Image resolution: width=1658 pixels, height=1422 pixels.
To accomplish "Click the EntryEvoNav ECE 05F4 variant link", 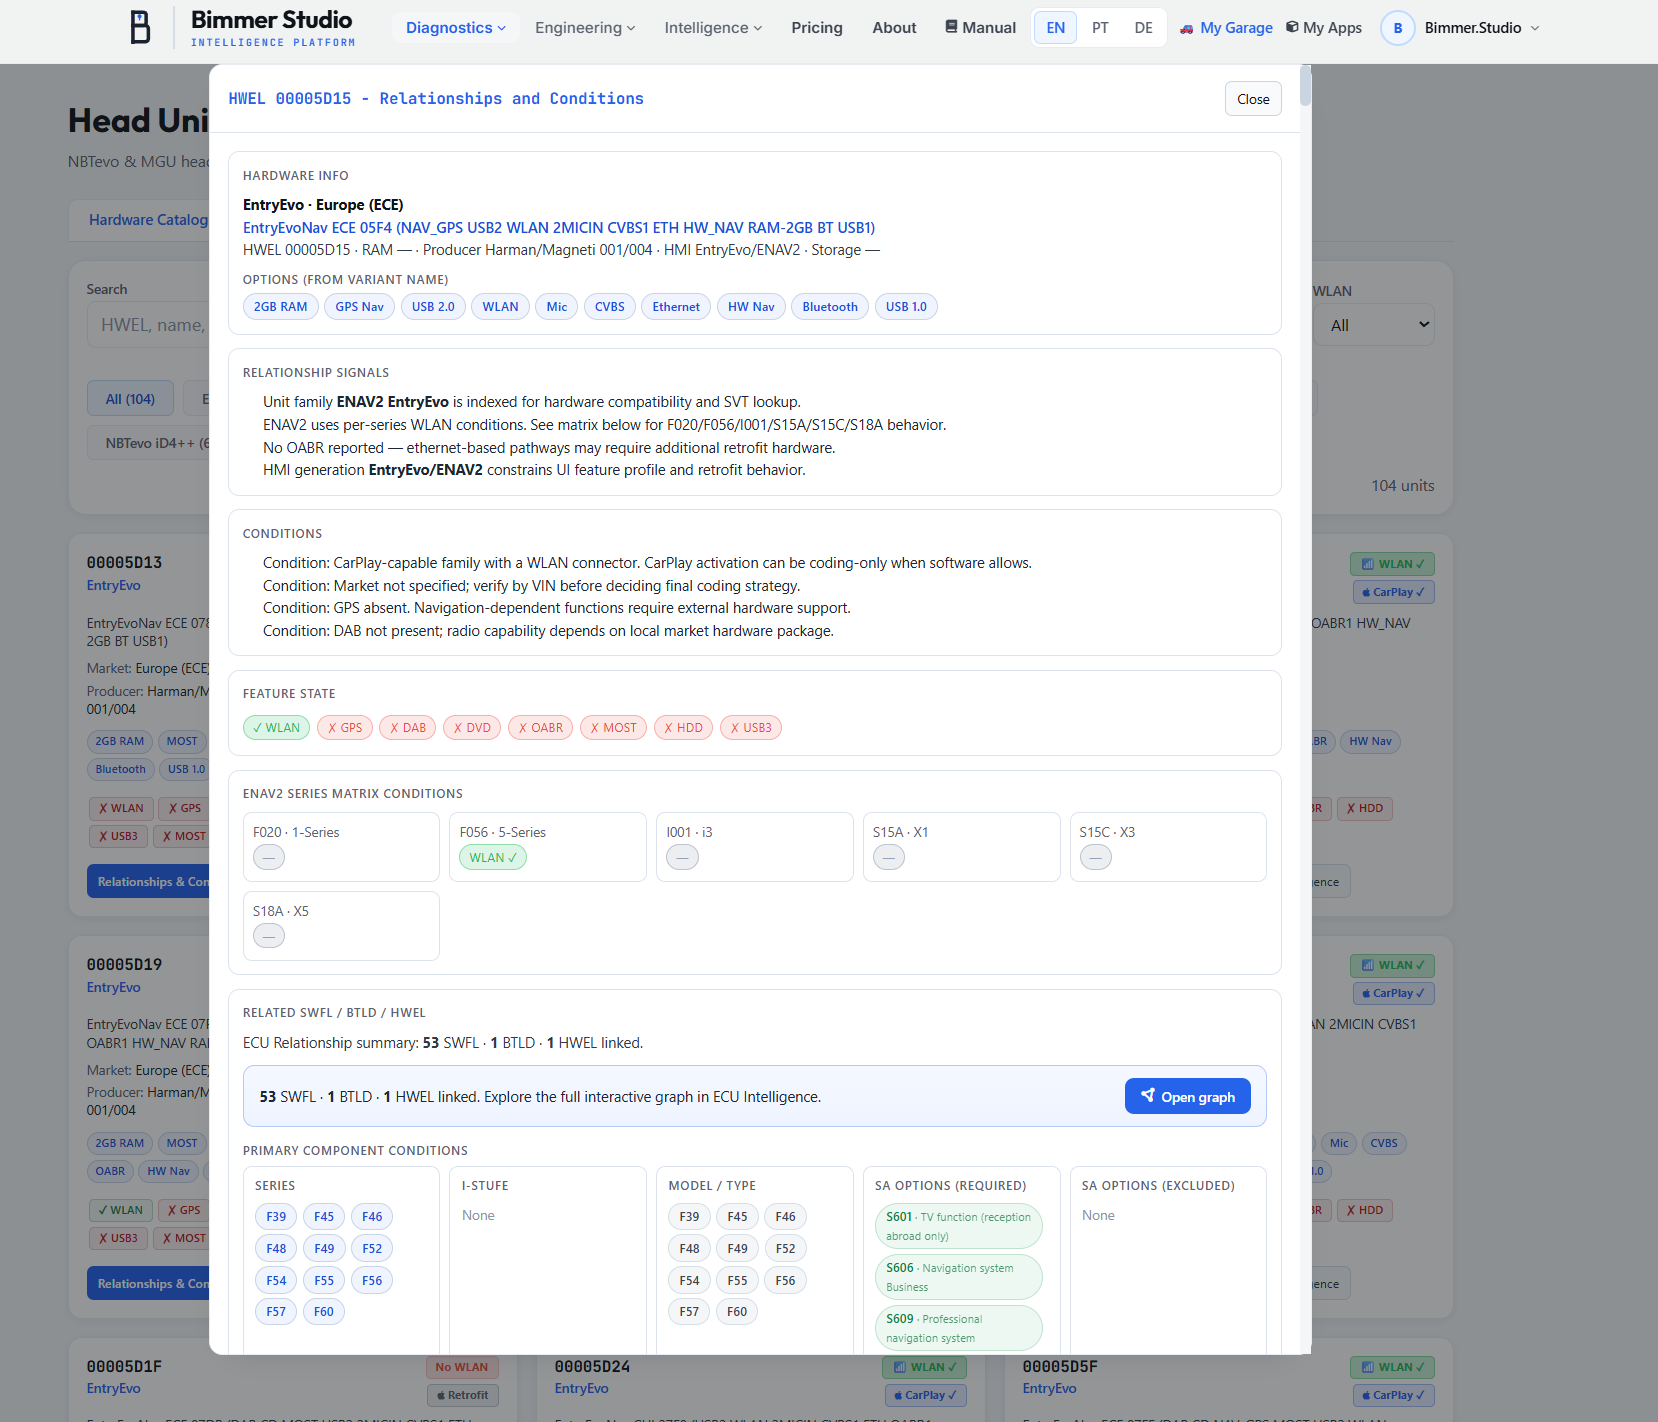I will click(559, 227).
